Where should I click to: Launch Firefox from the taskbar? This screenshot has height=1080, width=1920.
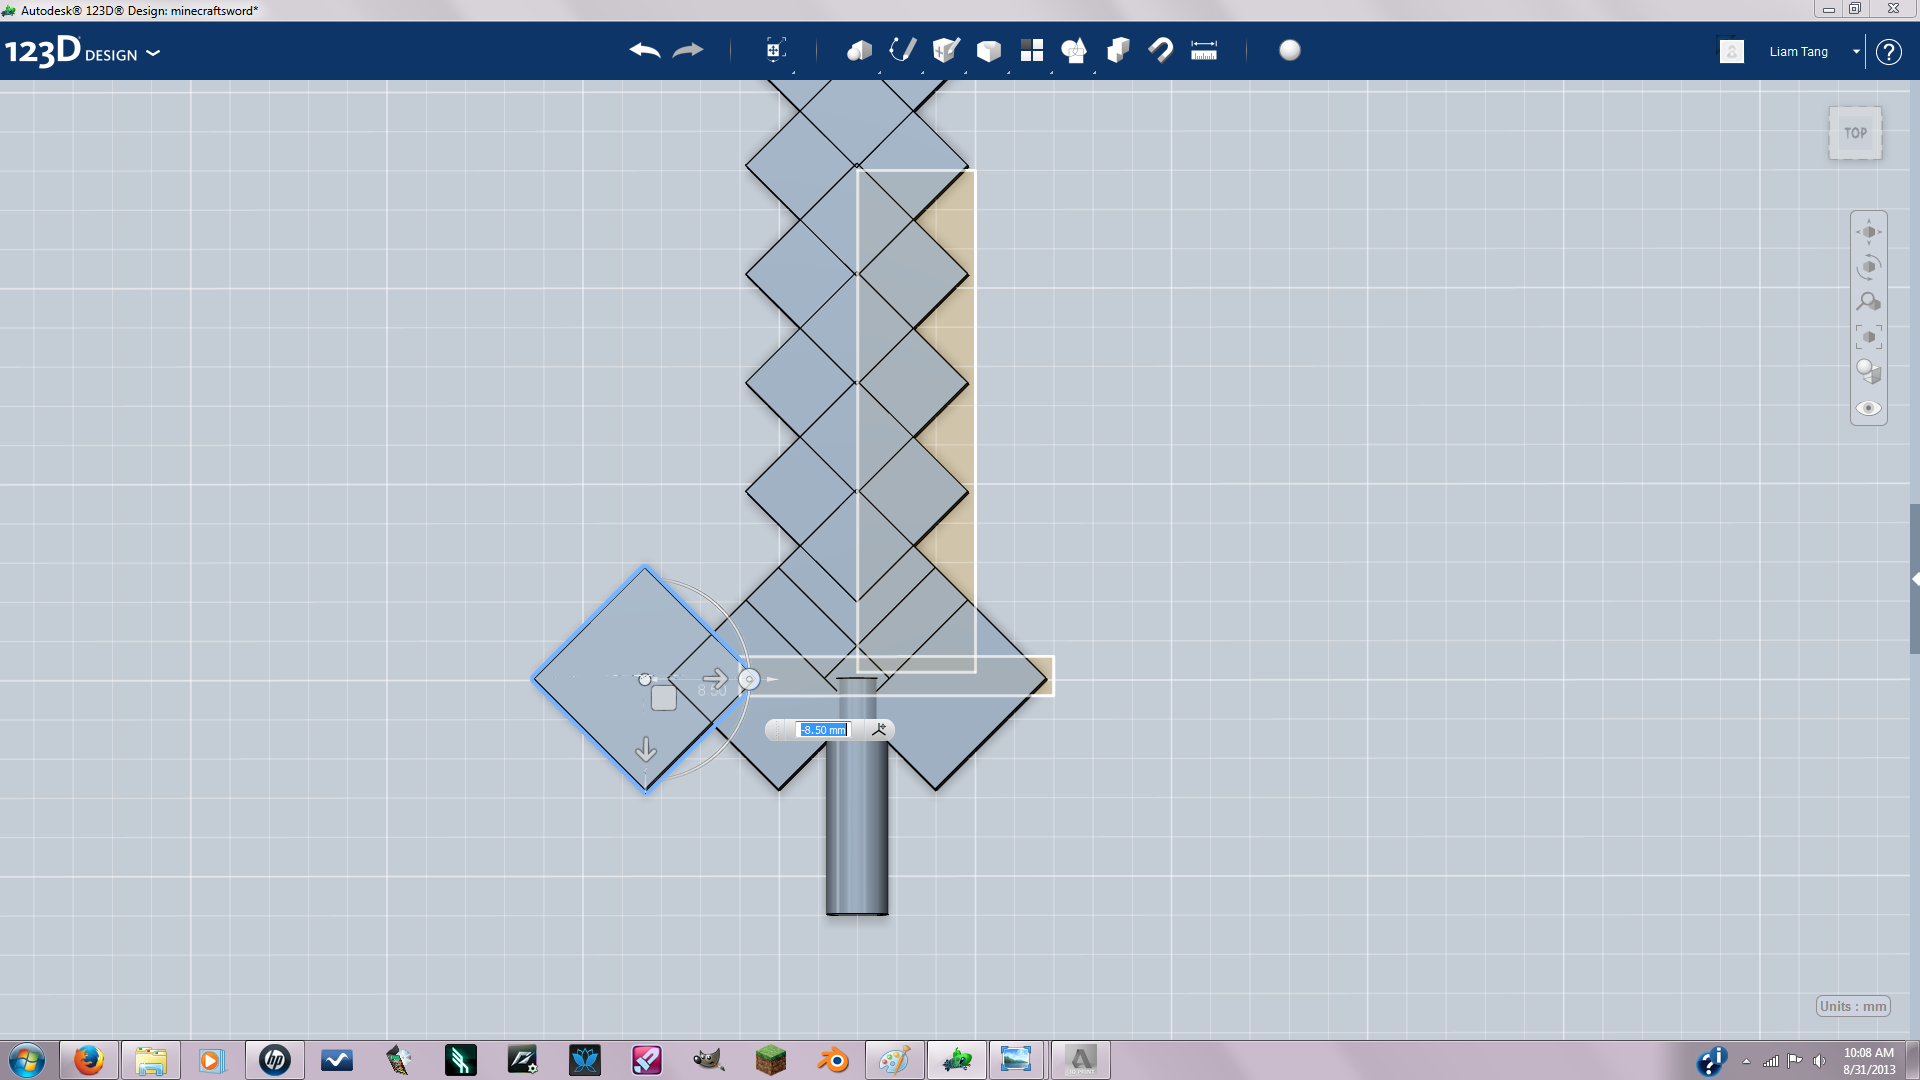point(89,1060)
